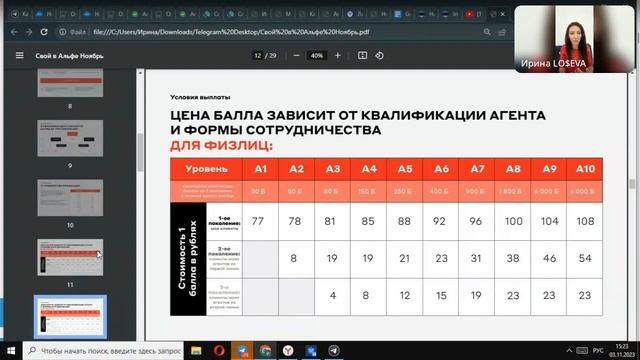The image size is (640, 360).
Task: Click the zoom out minus button in PDF toolbar
Action: click(x=297, y=56)
